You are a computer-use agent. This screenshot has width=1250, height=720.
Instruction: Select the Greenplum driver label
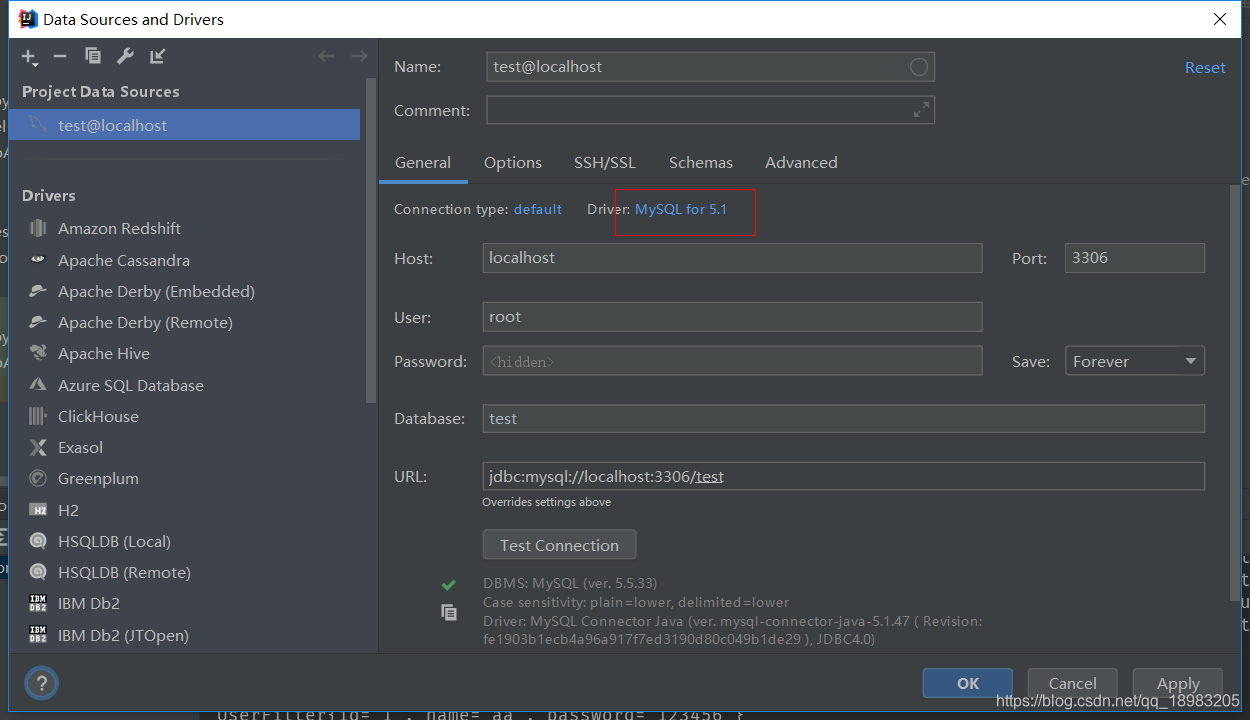pos(98,478)
